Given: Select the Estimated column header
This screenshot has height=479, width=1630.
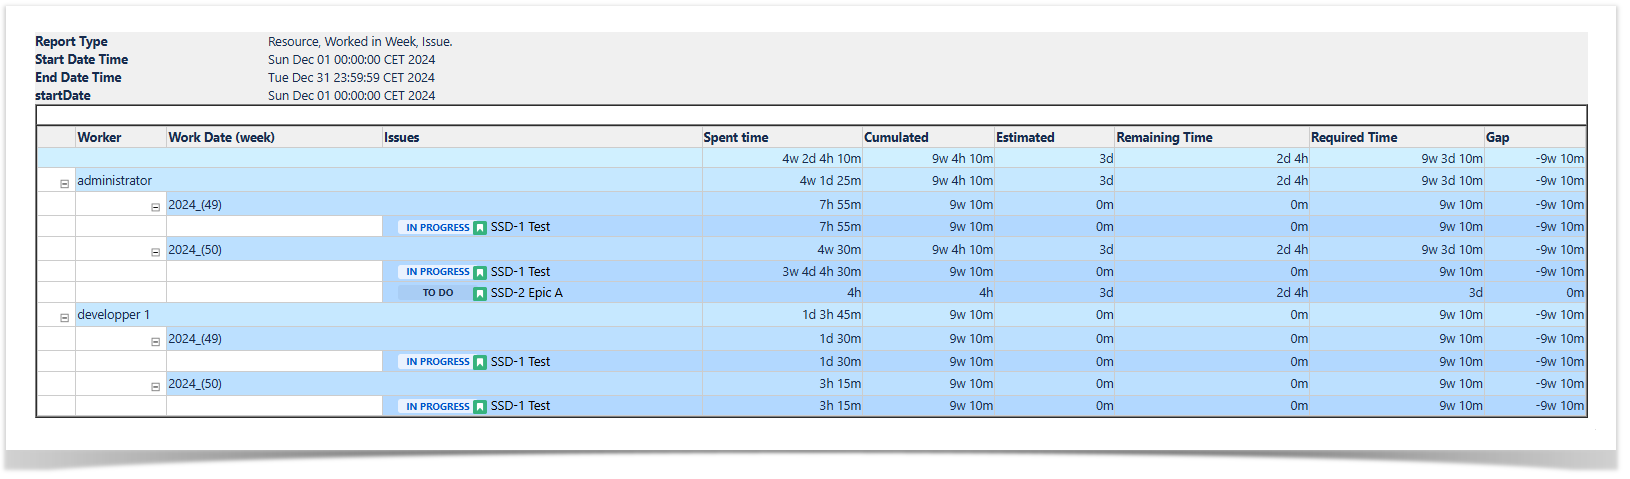Looking at the screenshot, I should point(1025,137).
